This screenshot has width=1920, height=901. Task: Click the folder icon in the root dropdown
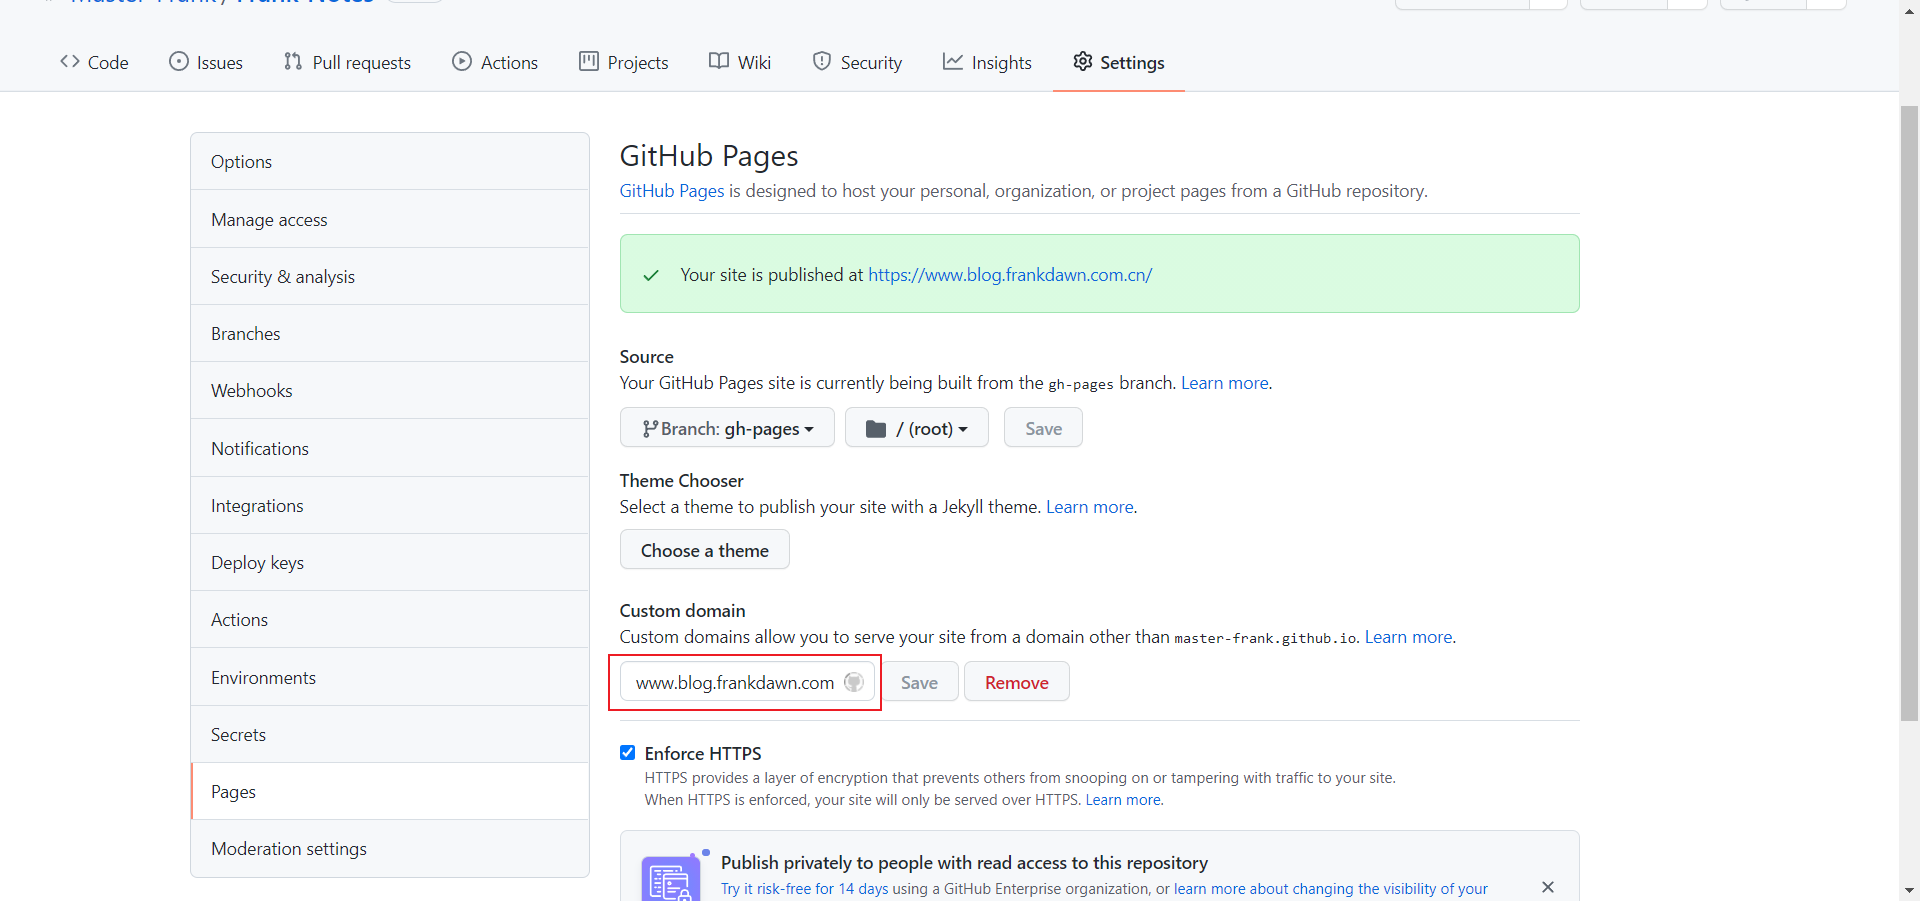coord(876,429)
